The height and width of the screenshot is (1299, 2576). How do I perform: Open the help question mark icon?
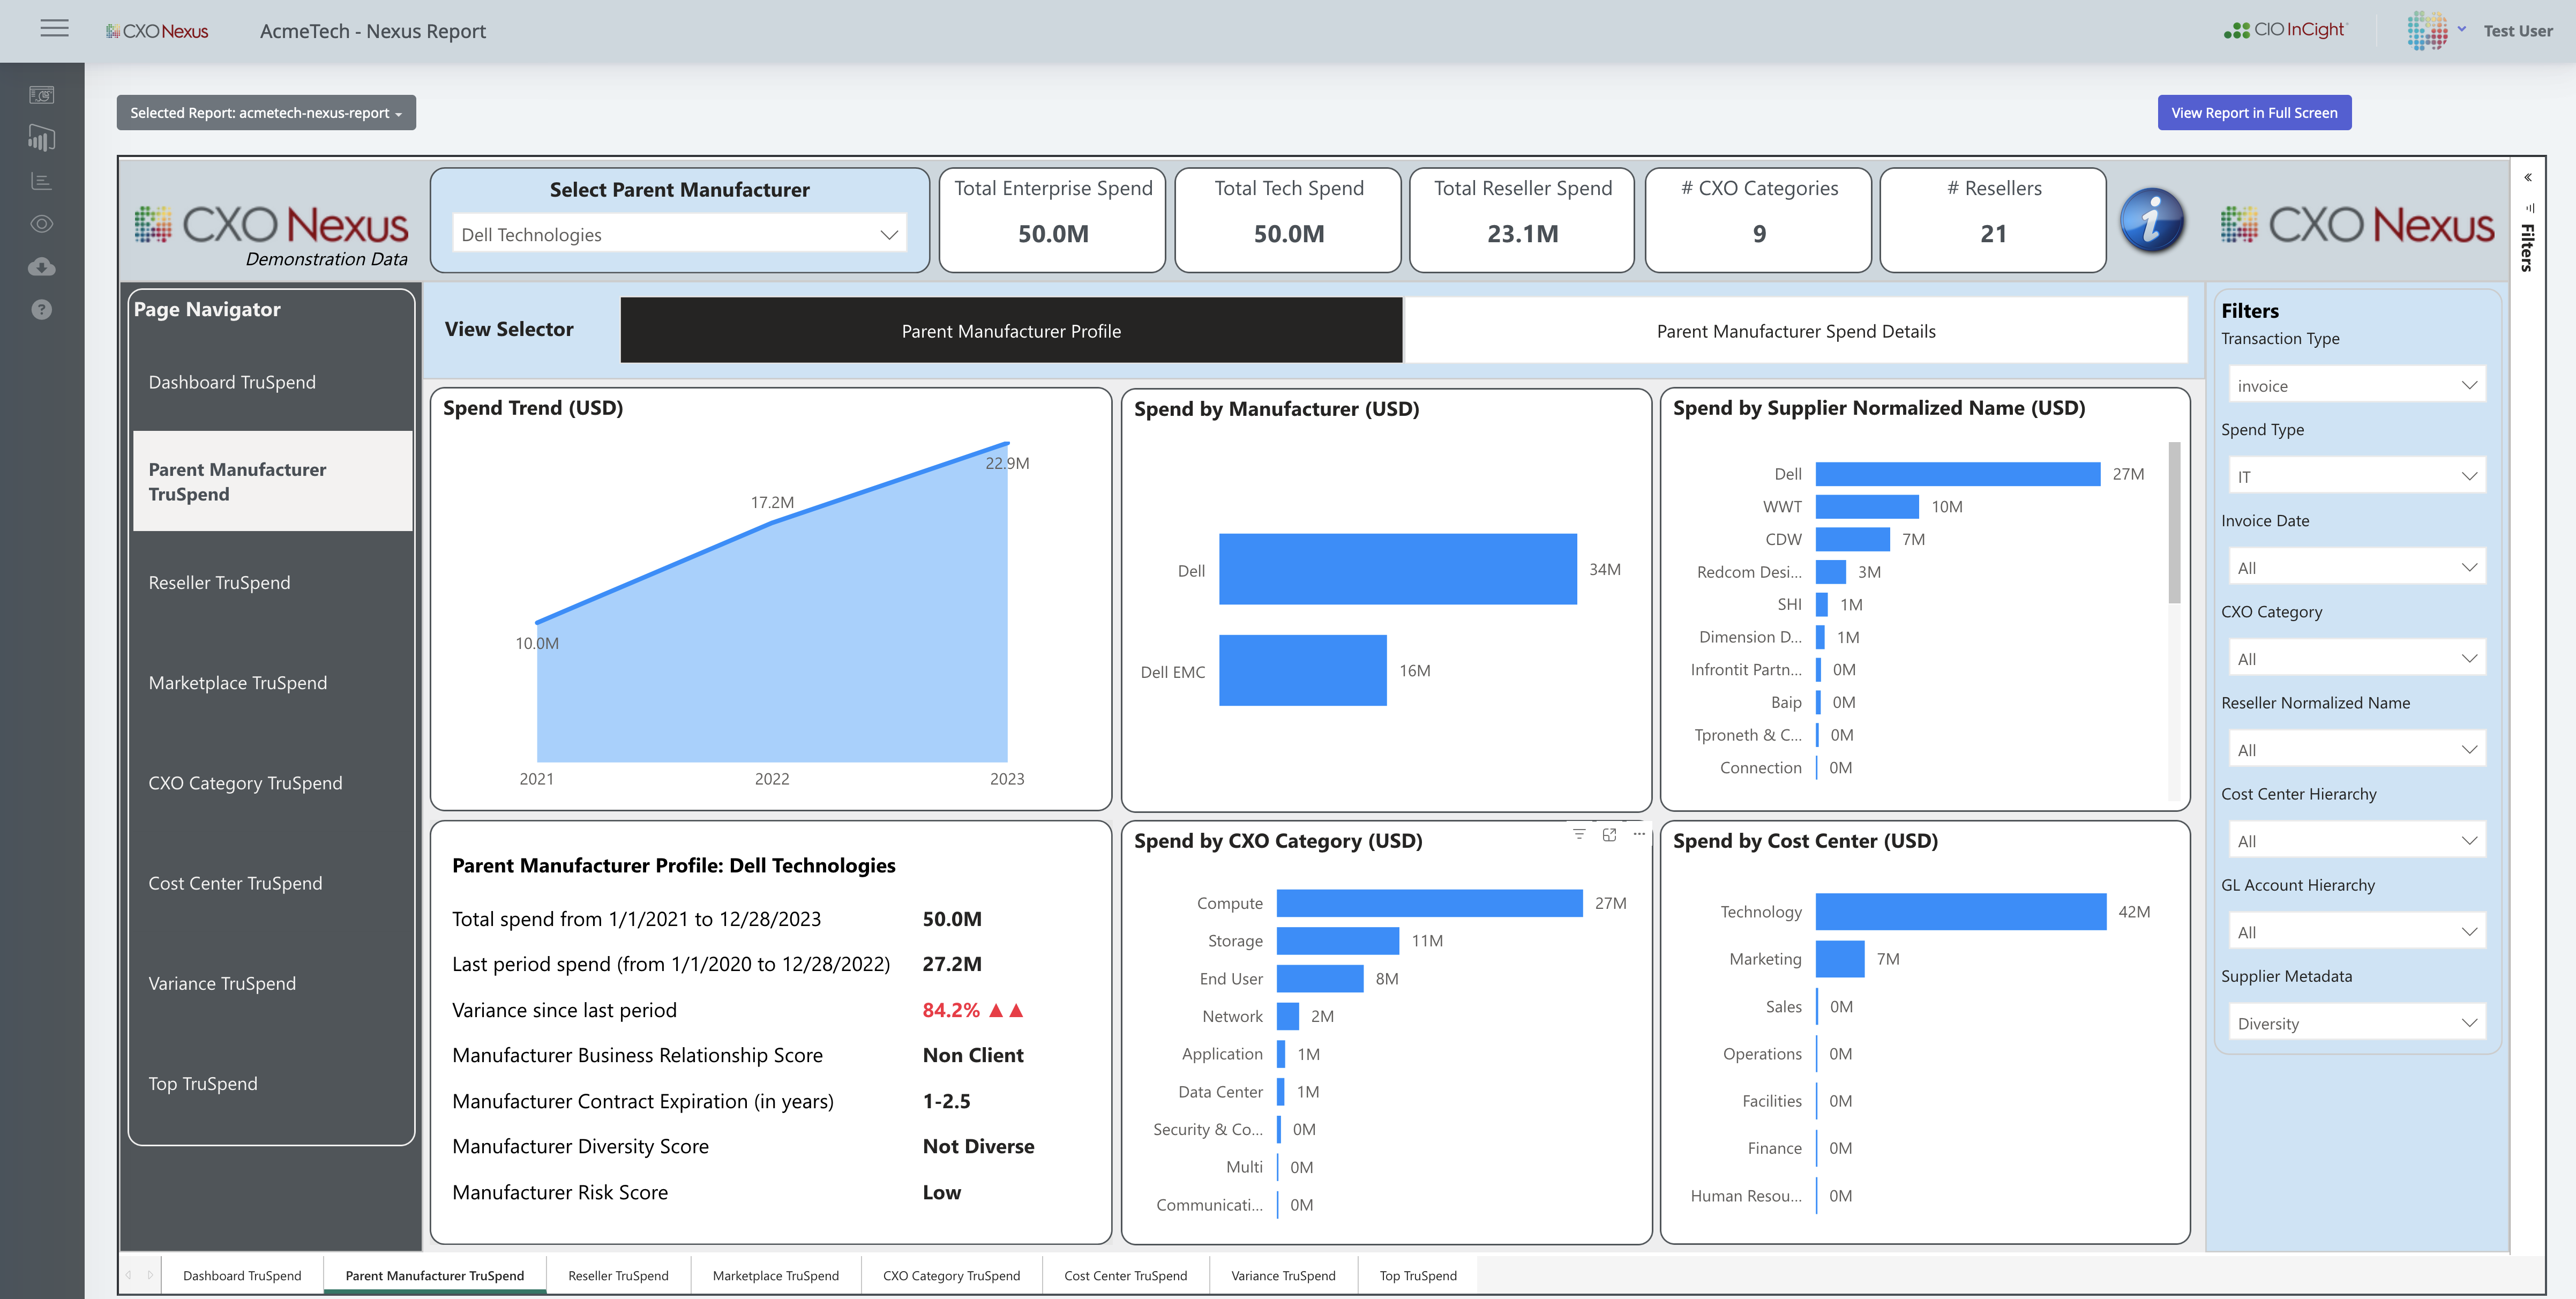[x=41, y=310]
